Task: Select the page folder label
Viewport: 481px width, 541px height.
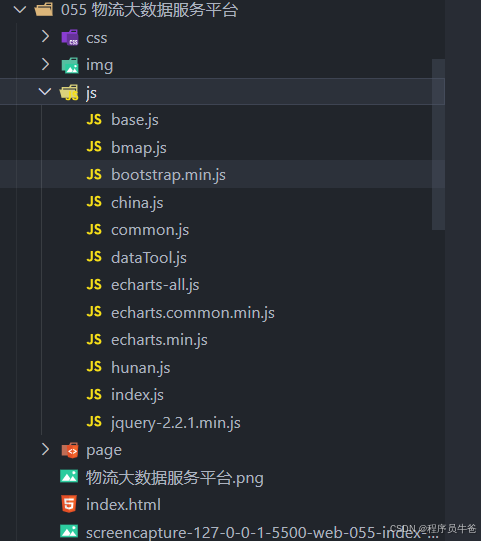Action: (104, 451)
